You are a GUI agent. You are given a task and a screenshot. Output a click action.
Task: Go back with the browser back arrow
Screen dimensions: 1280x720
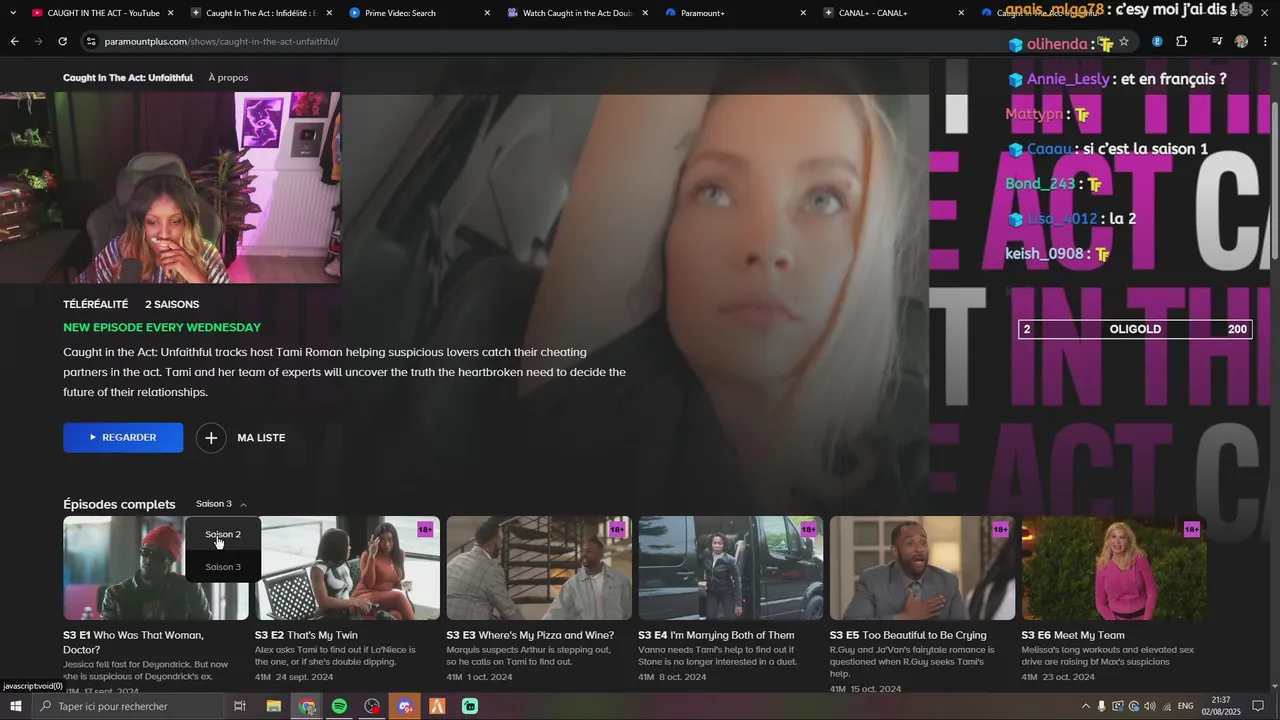(14, 41)
